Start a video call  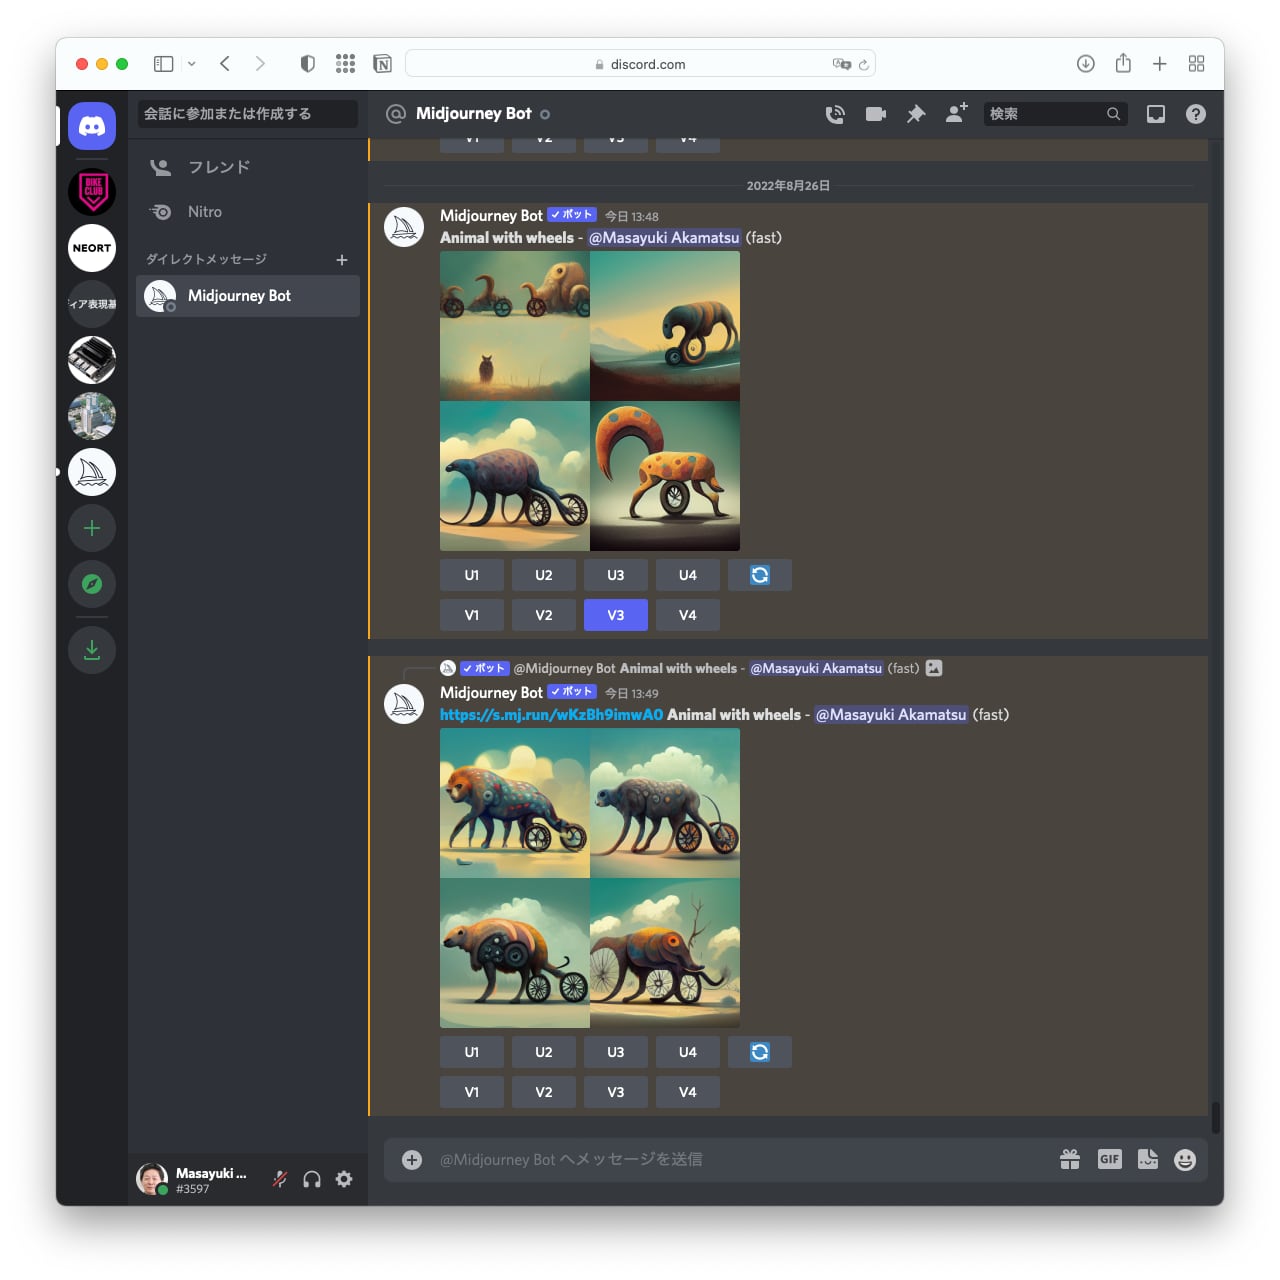point(876,114)
